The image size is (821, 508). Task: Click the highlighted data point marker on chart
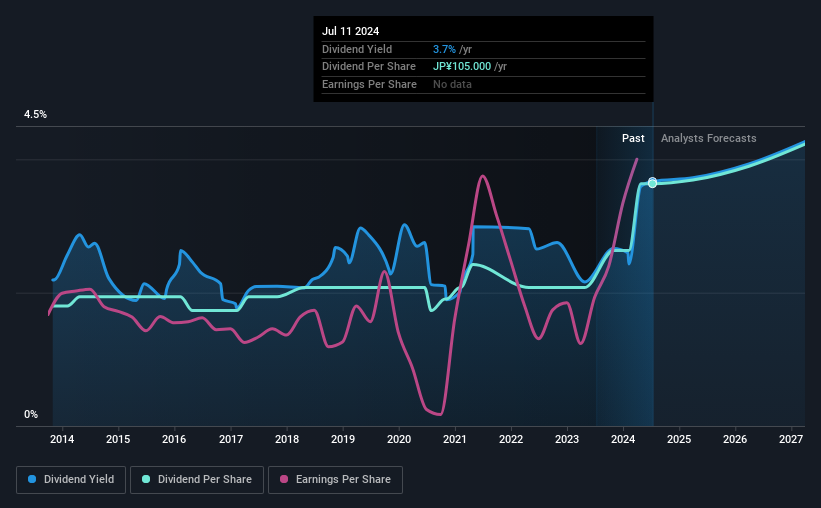click(x=652, y=183)
